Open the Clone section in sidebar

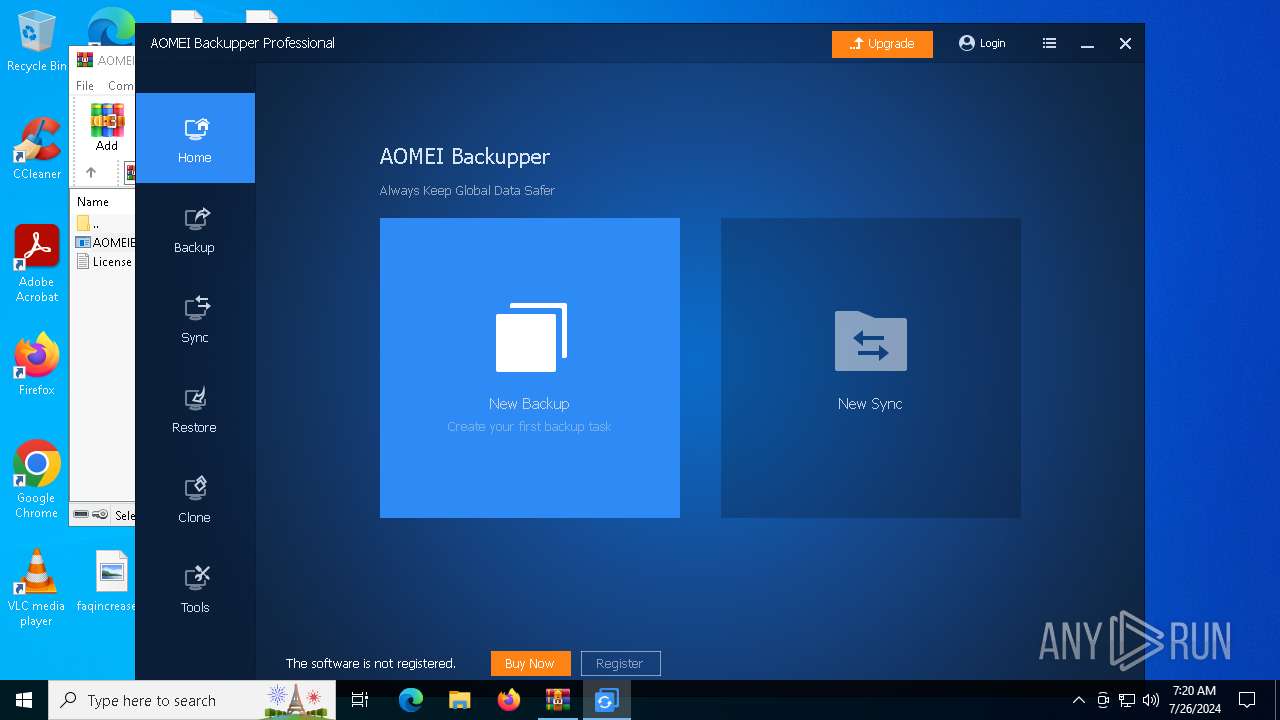(195, 499)
